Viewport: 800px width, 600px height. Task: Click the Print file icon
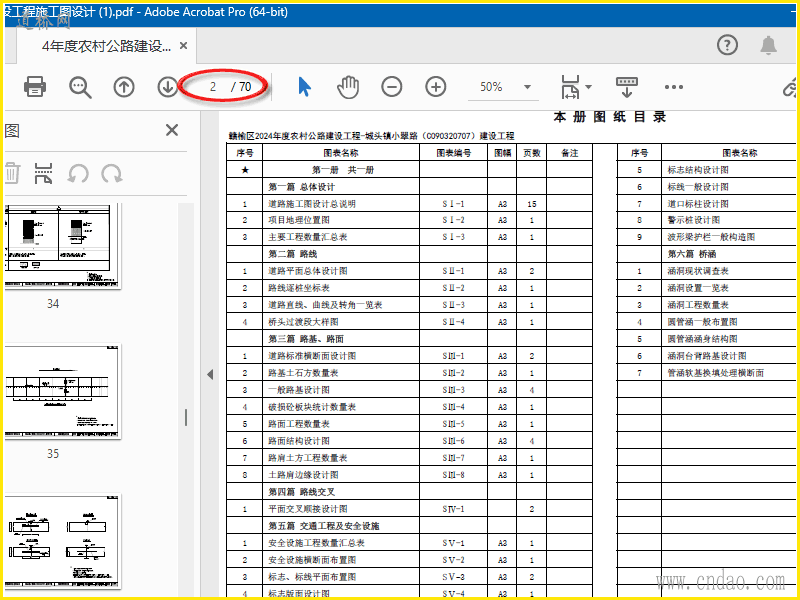point(35,87)
